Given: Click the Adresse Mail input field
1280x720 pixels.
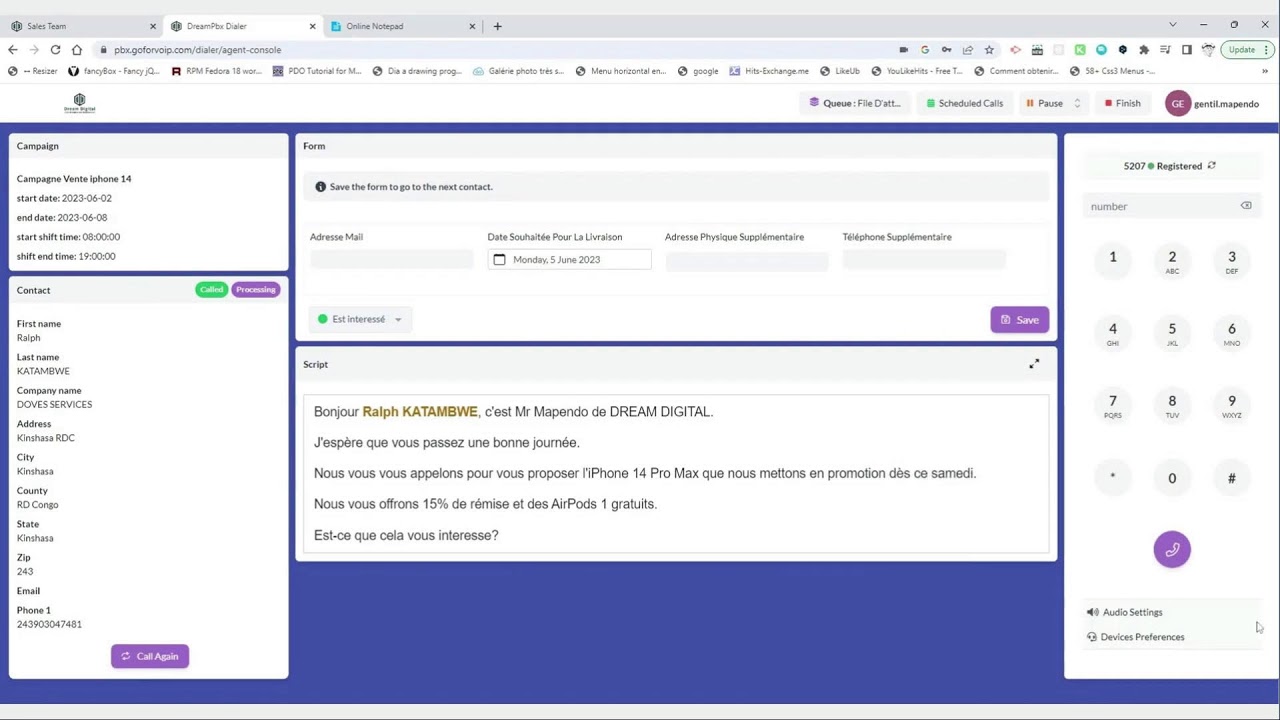Looking at the screenshot, I should click(x=391, y=260).
